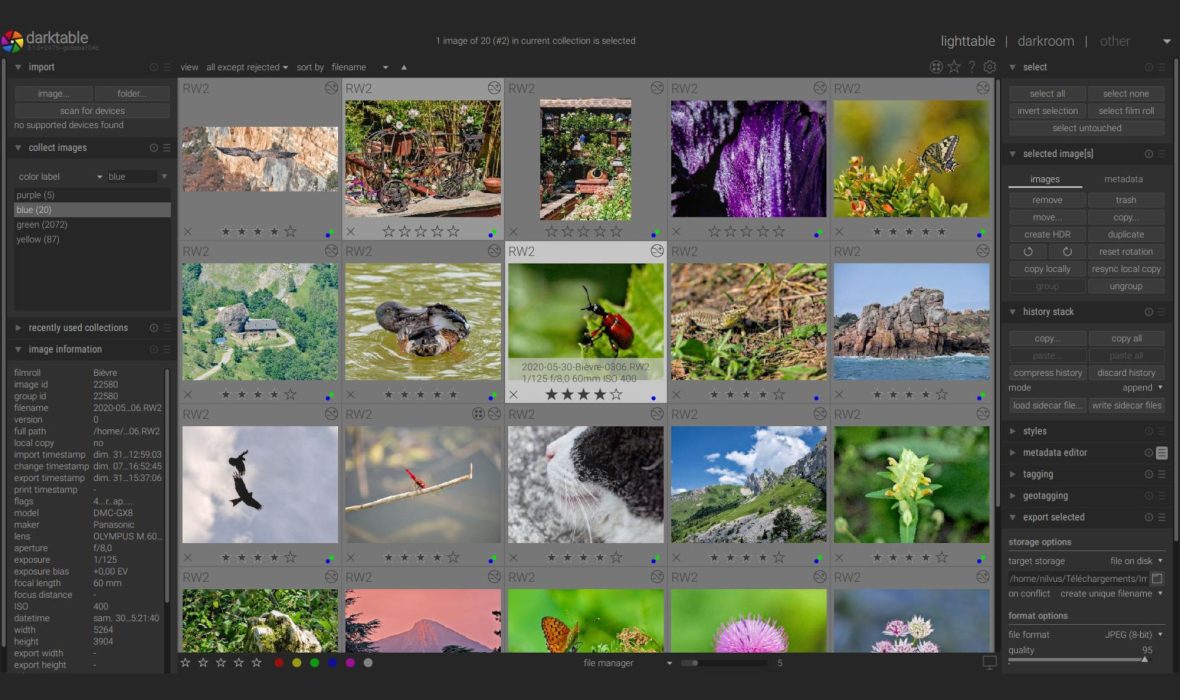Click the overlay star icon in top toolbar
This screenshot has height=700, width=1180.
[x=954, y=67]
